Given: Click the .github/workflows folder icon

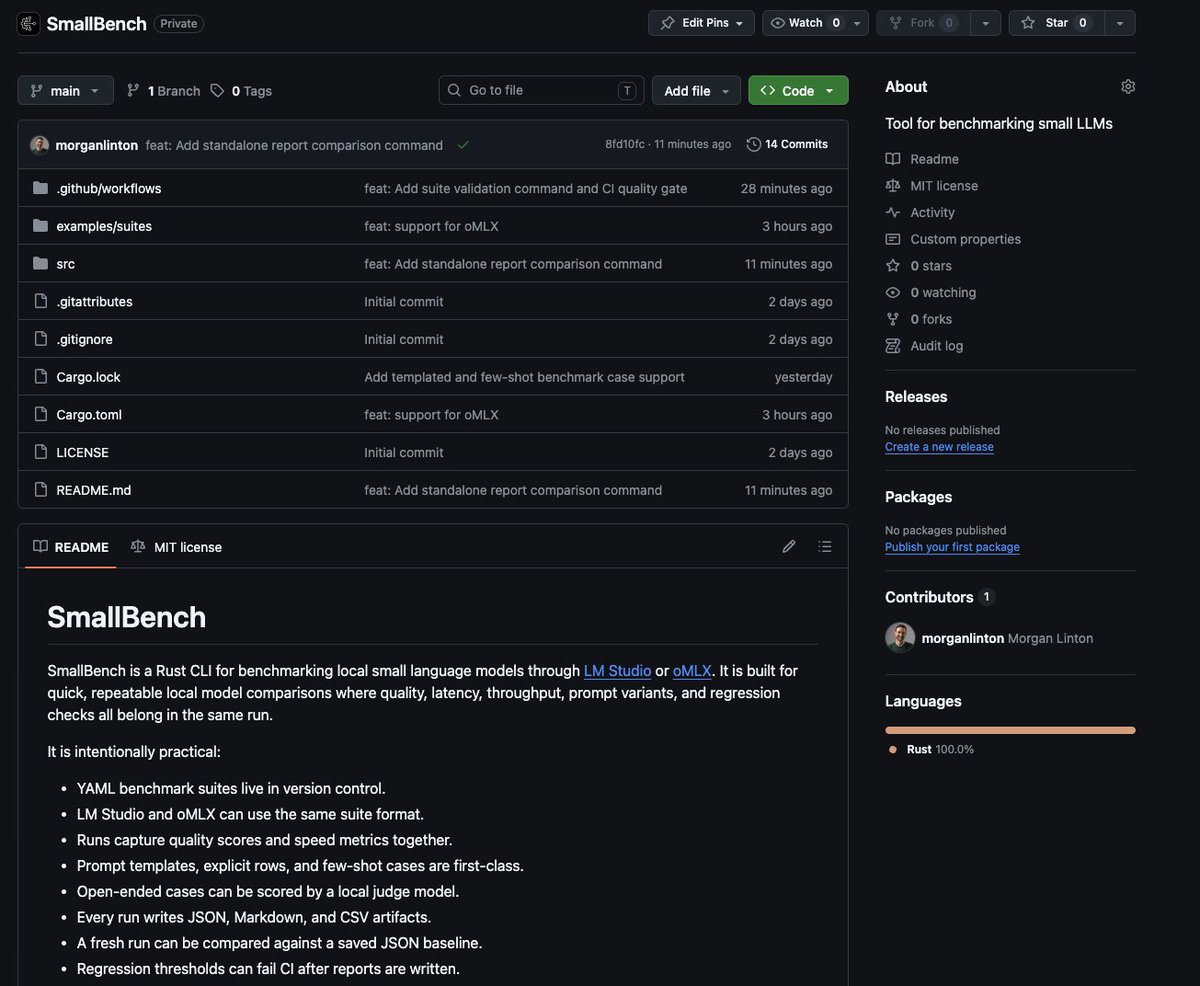Looking at the screenshot, I should 40,188.
